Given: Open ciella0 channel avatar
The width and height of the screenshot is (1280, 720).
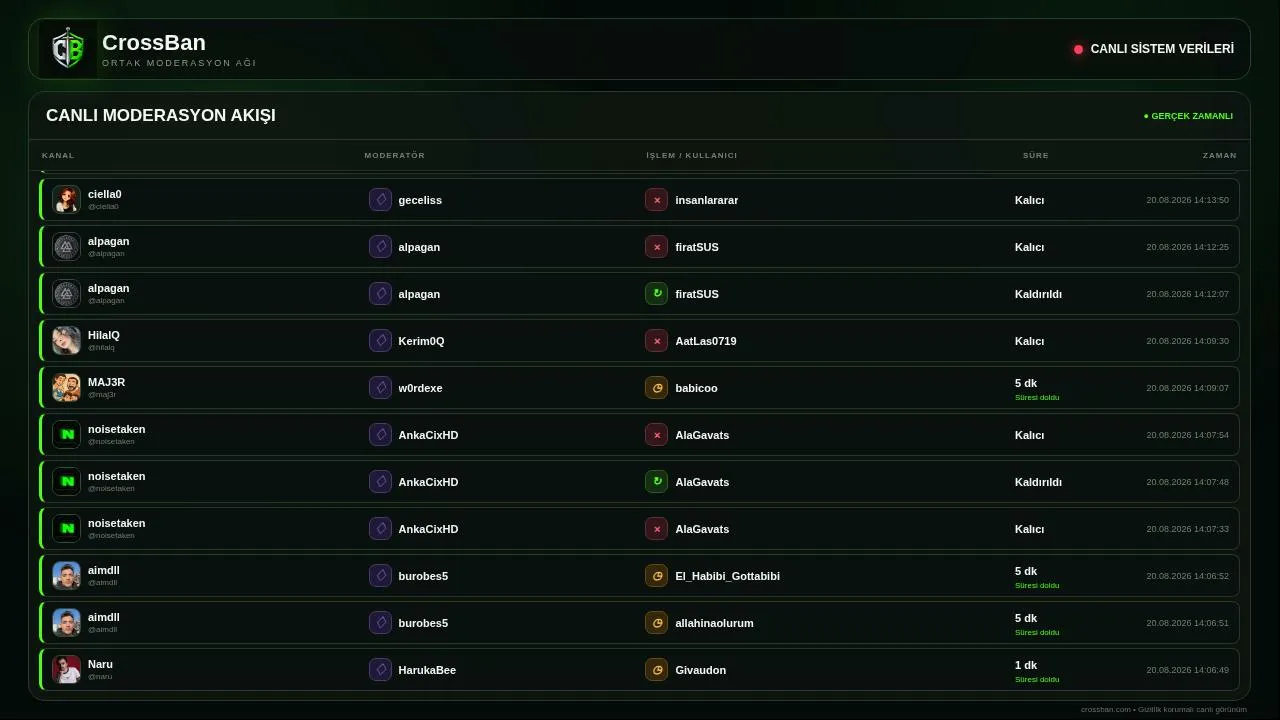Looking at the screenshot, I should (67, 200).
